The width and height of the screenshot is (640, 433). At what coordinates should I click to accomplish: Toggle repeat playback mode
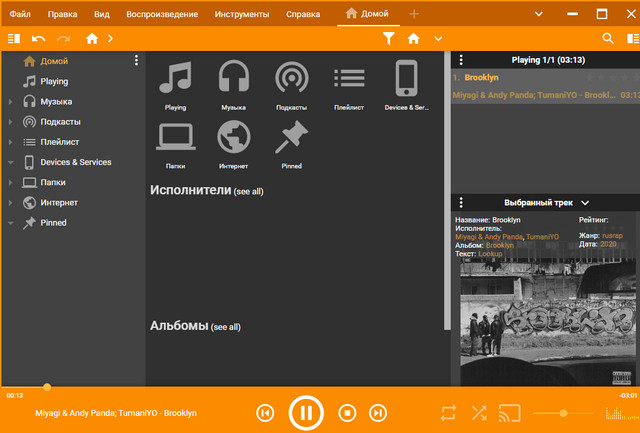coord(448,412)
